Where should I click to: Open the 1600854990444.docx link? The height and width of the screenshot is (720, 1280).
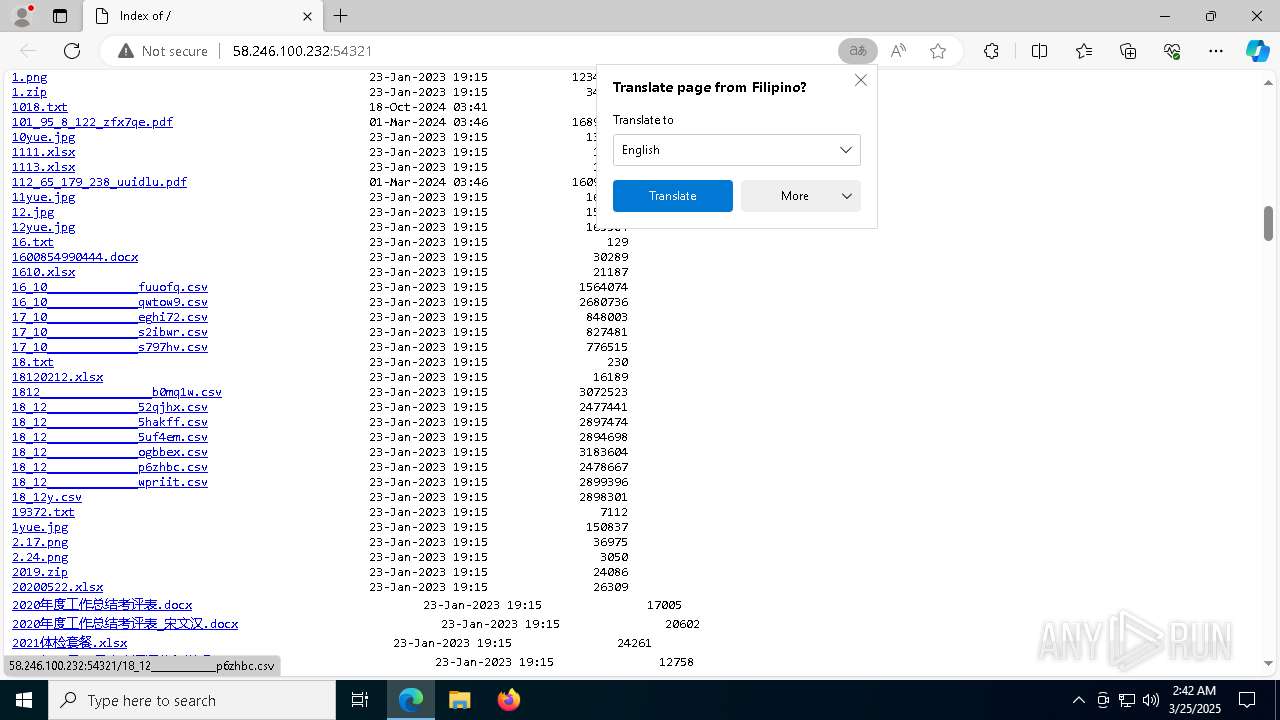(75, 257)
